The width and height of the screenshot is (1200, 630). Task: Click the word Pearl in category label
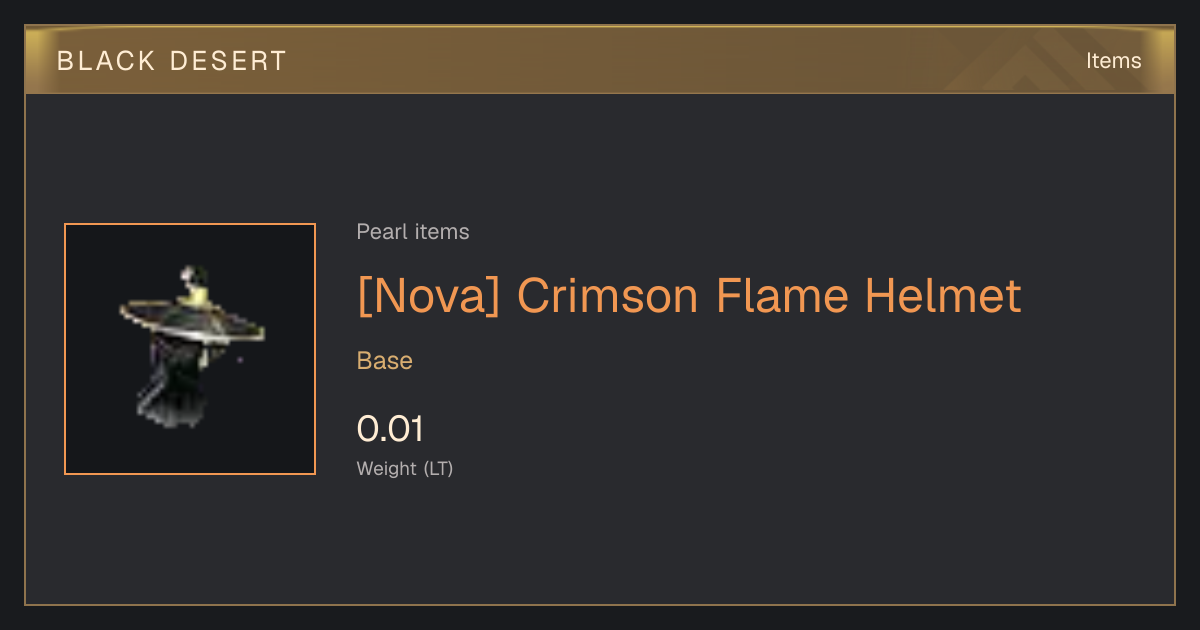[x=379, y=232]
